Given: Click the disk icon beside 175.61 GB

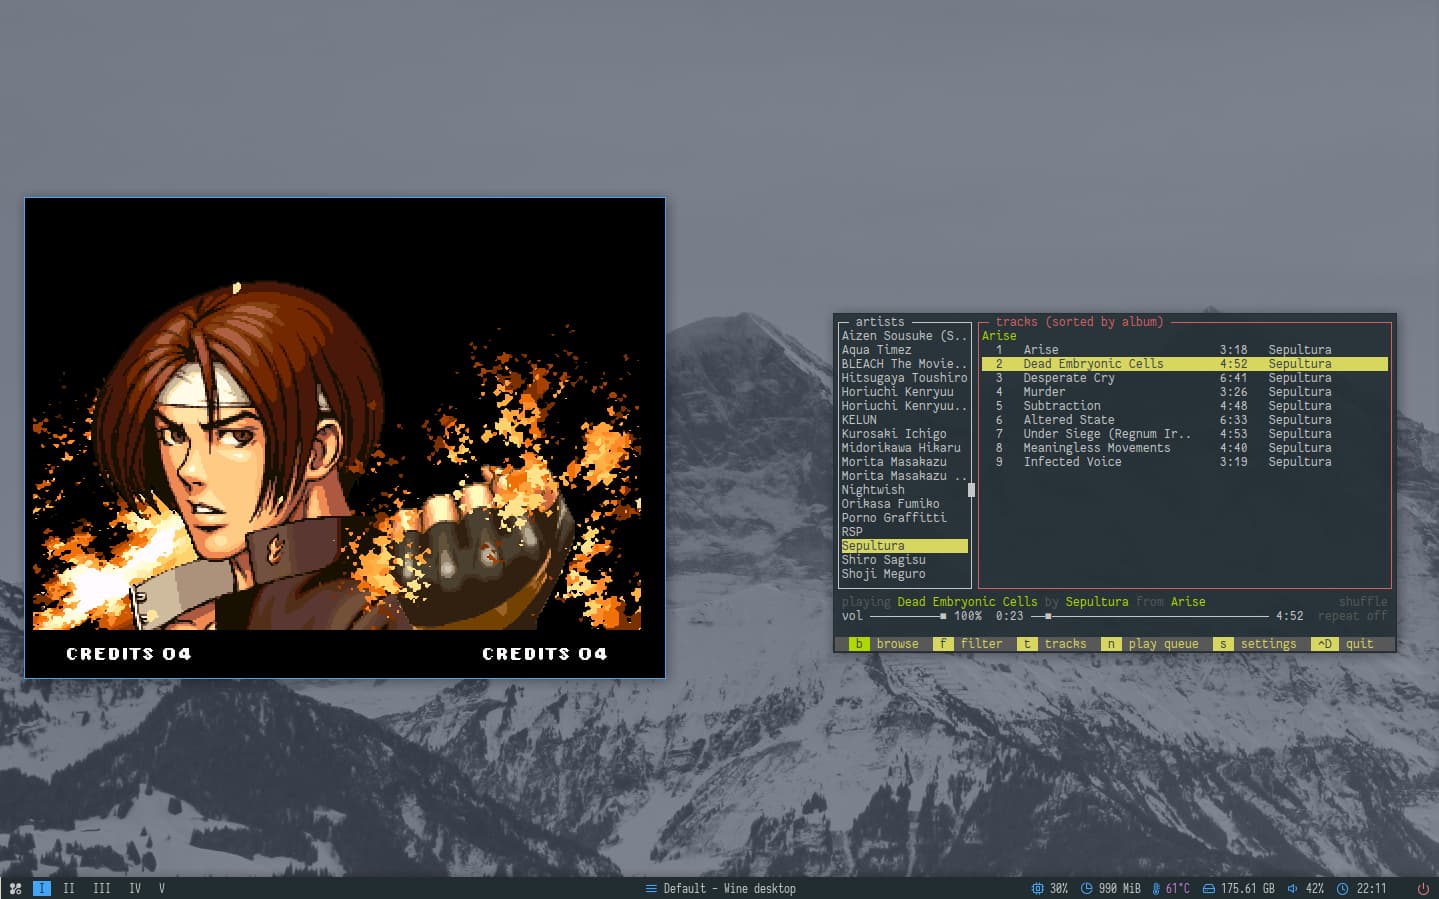Looking at the screenshot, I should tap(1208, 888).
